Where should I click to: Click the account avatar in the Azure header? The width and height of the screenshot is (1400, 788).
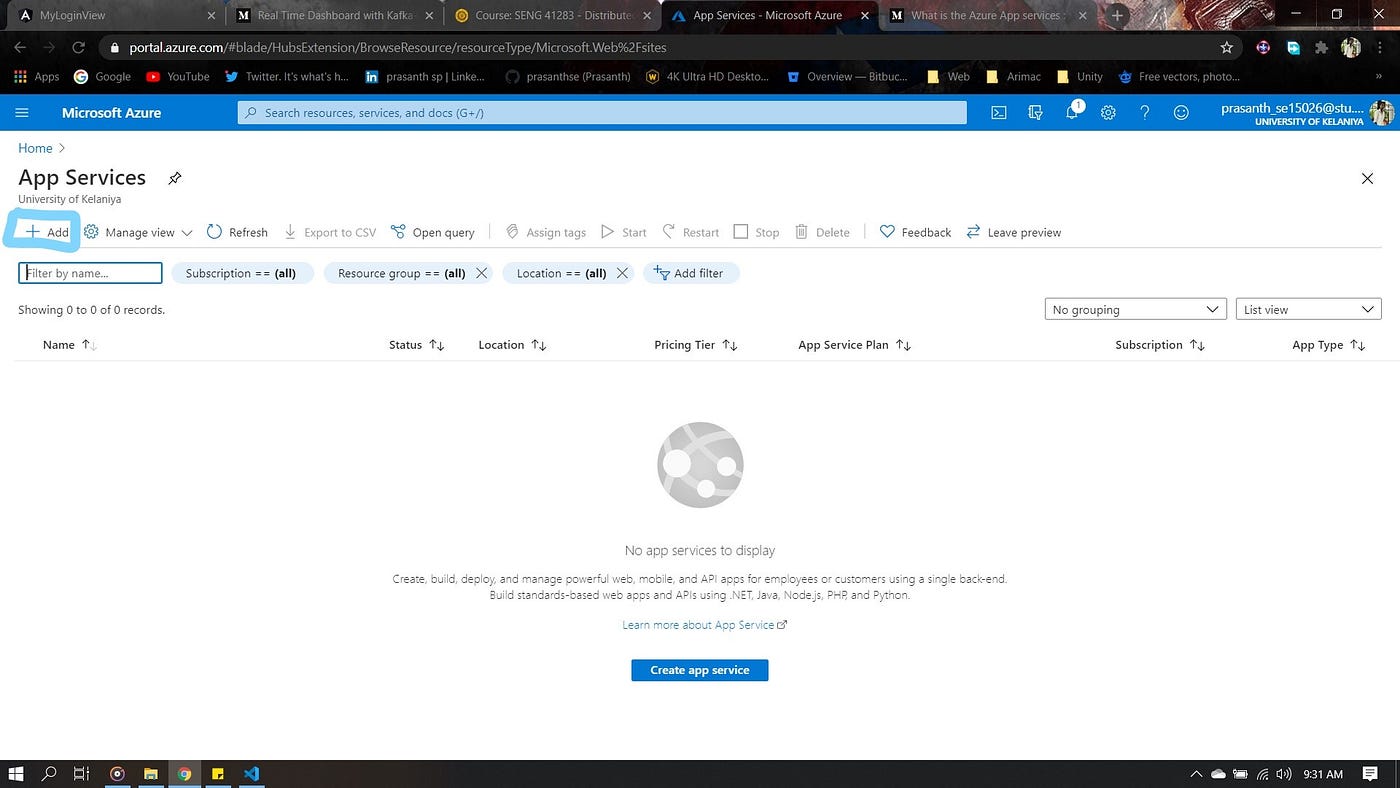pos(1382,113)
